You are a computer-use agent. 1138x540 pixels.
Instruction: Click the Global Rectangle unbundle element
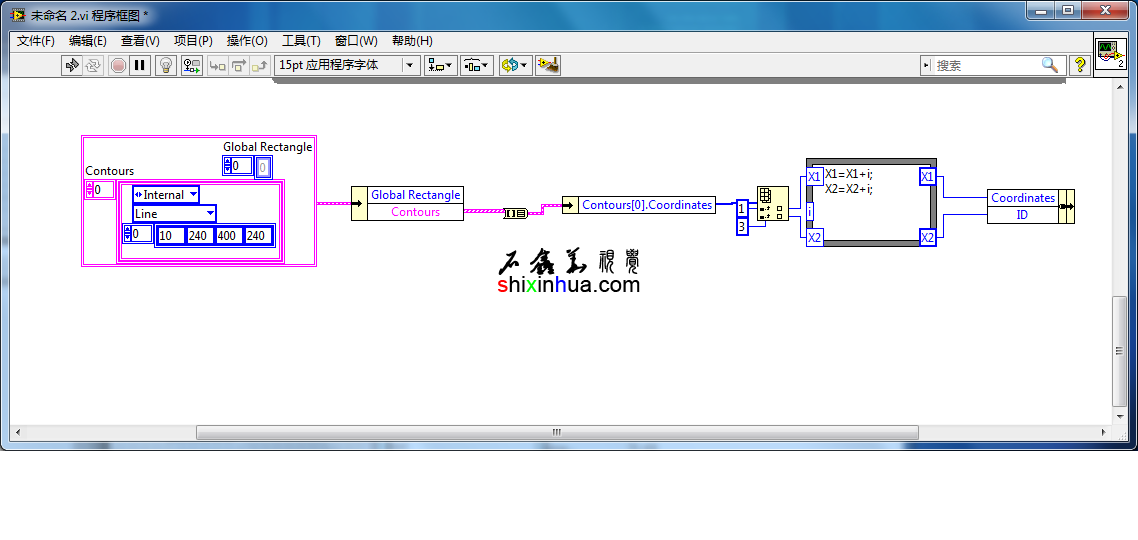tap(415, 195)
